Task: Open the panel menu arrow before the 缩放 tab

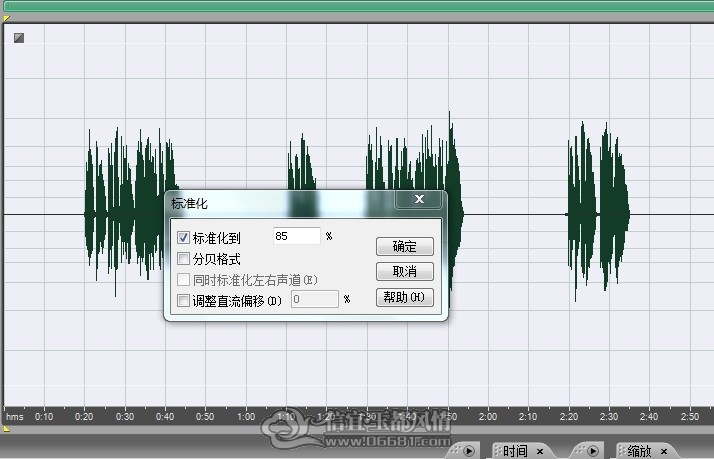Action: 592,451
